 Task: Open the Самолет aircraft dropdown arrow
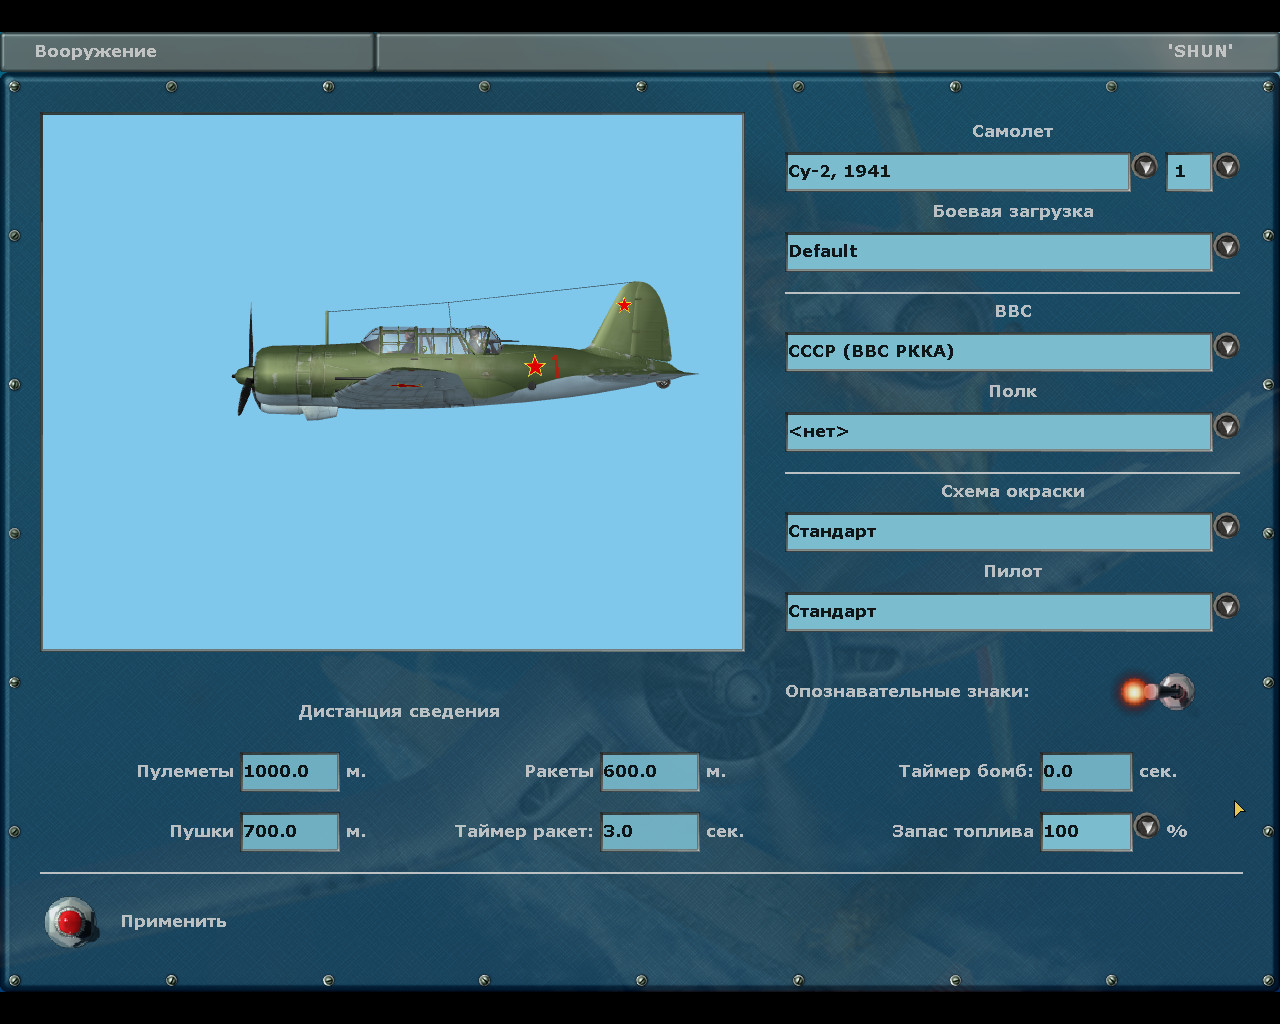[1144, 167]
